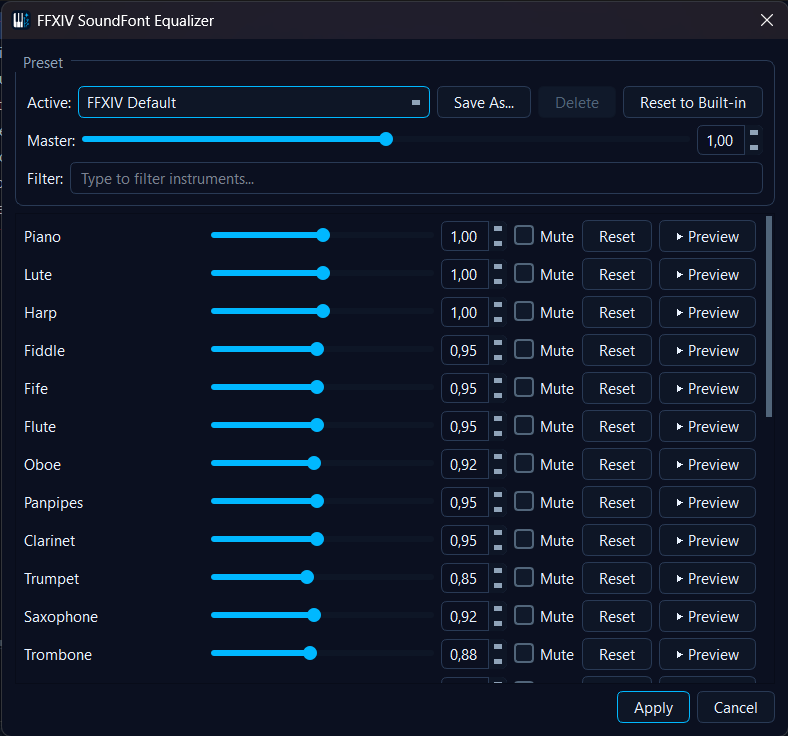The width and height of the screenshot is (788, 736).
Task: Click the Master volume slider handle
Action: (386, 139)
